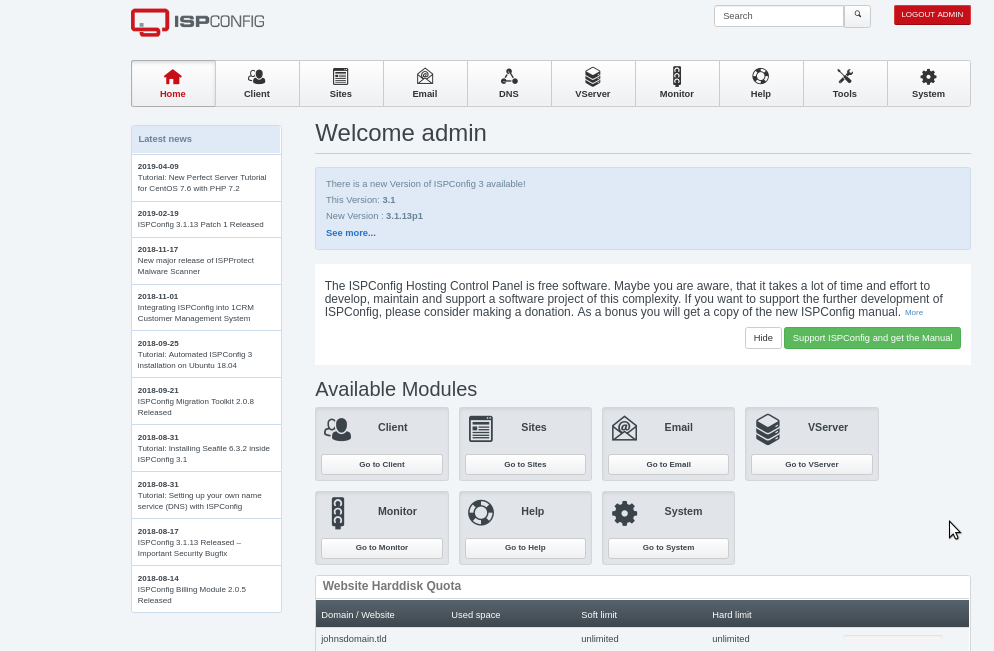The height and width of the screenshot is (651, 994).
Task: Click the magnifier search button
Action: [x=857, y=16]
